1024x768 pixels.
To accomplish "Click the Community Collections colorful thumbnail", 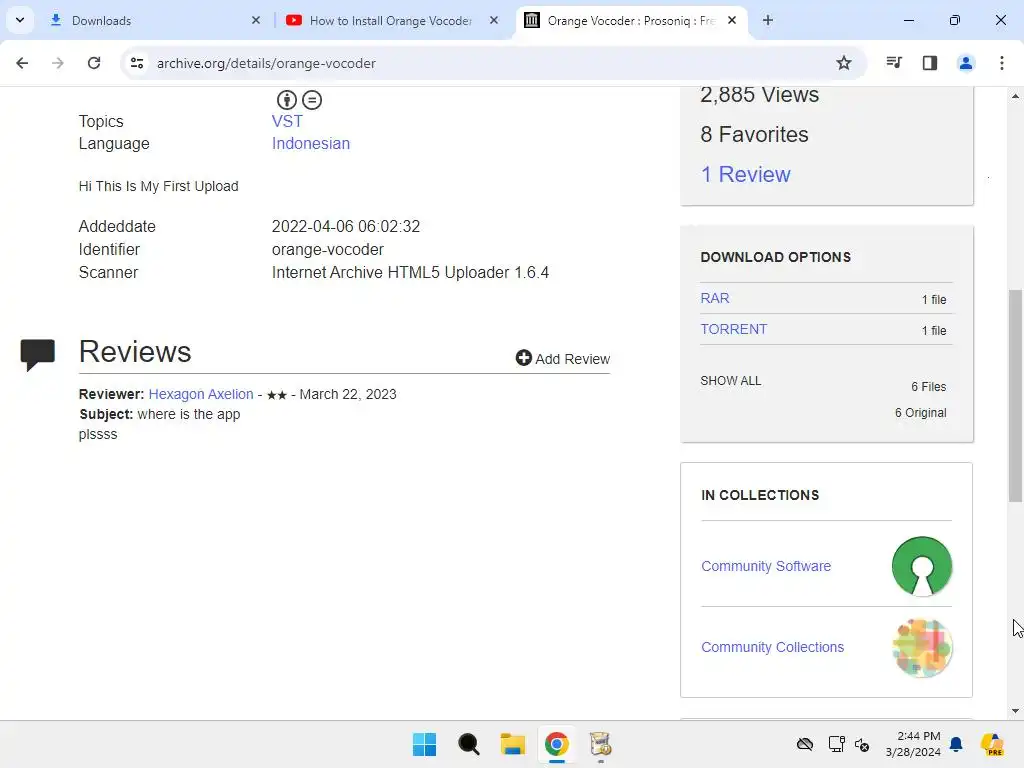I will pos(921,647).
